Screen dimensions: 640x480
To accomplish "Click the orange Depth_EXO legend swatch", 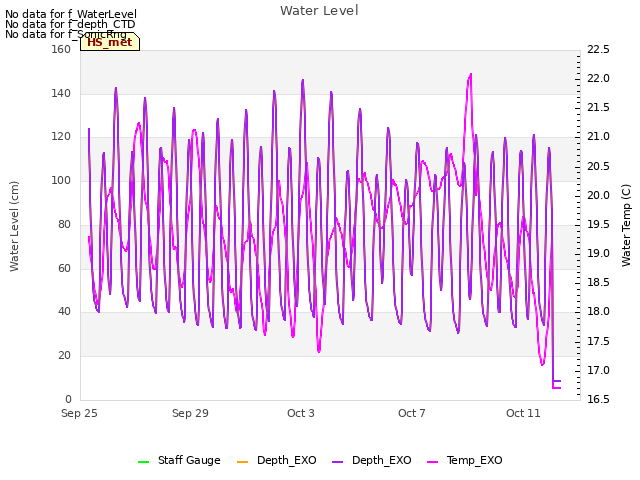I will point(242,462).
